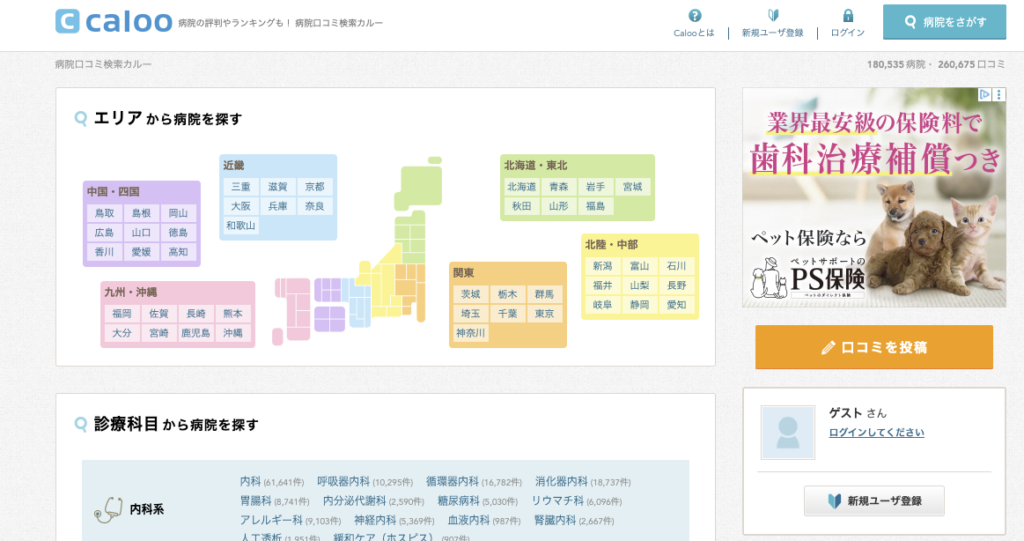
Task: Select 大阪 in the 近畿 region
Action: [x=241, y=206]
